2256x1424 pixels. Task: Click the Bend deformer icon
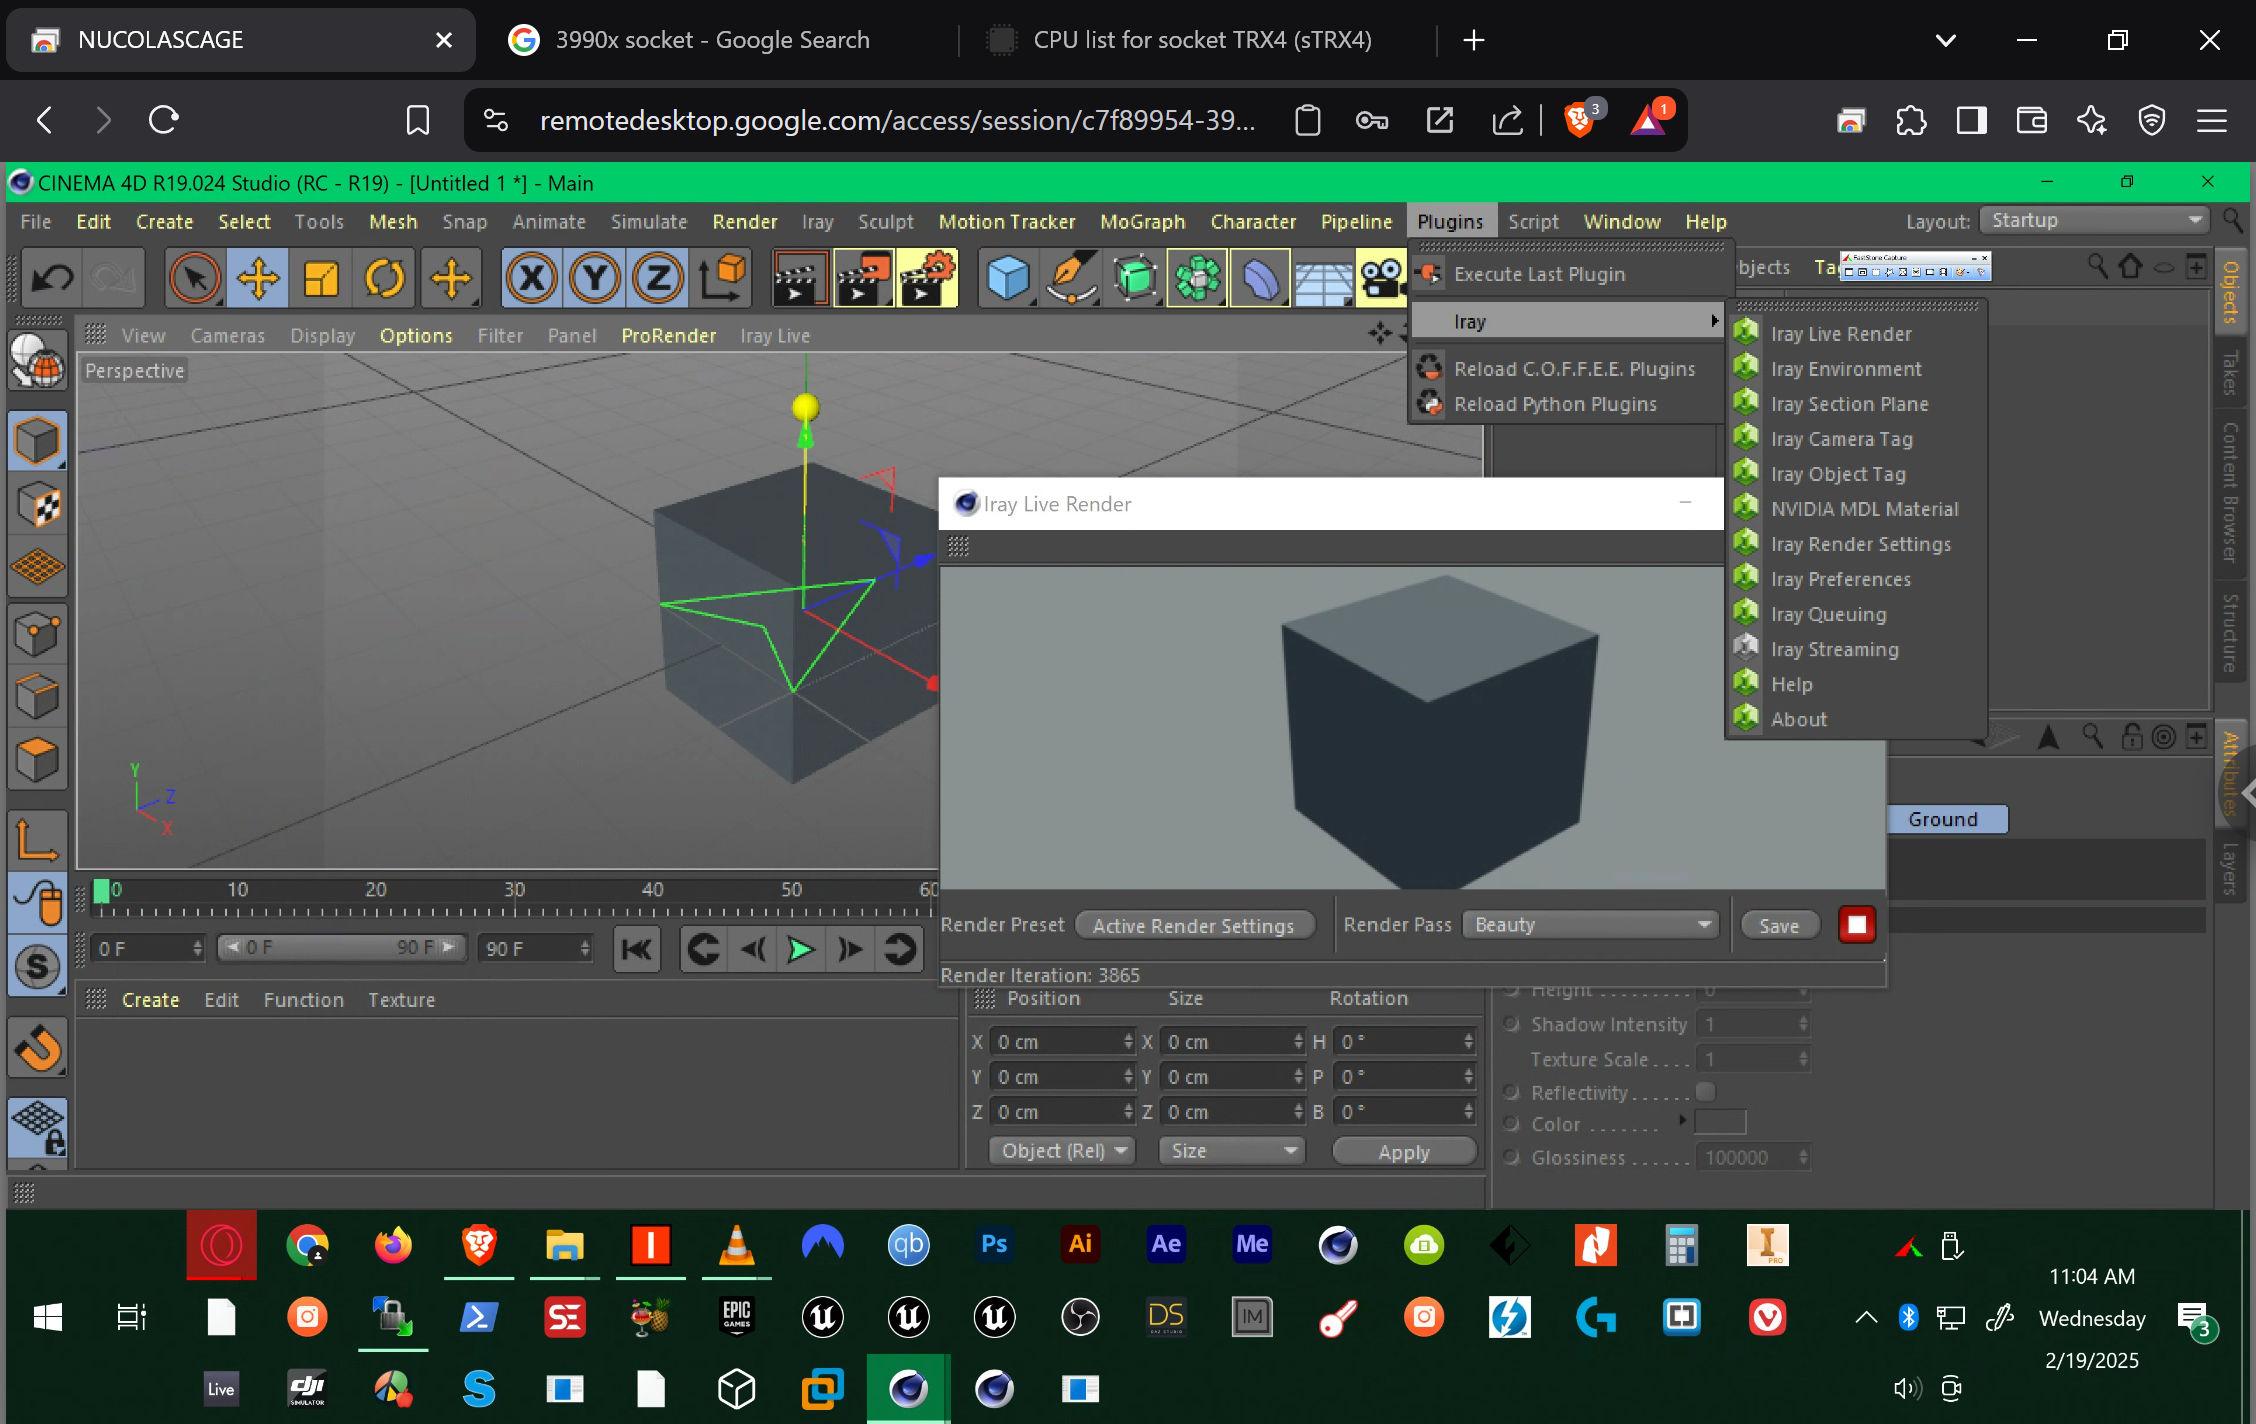[1261, 277]
